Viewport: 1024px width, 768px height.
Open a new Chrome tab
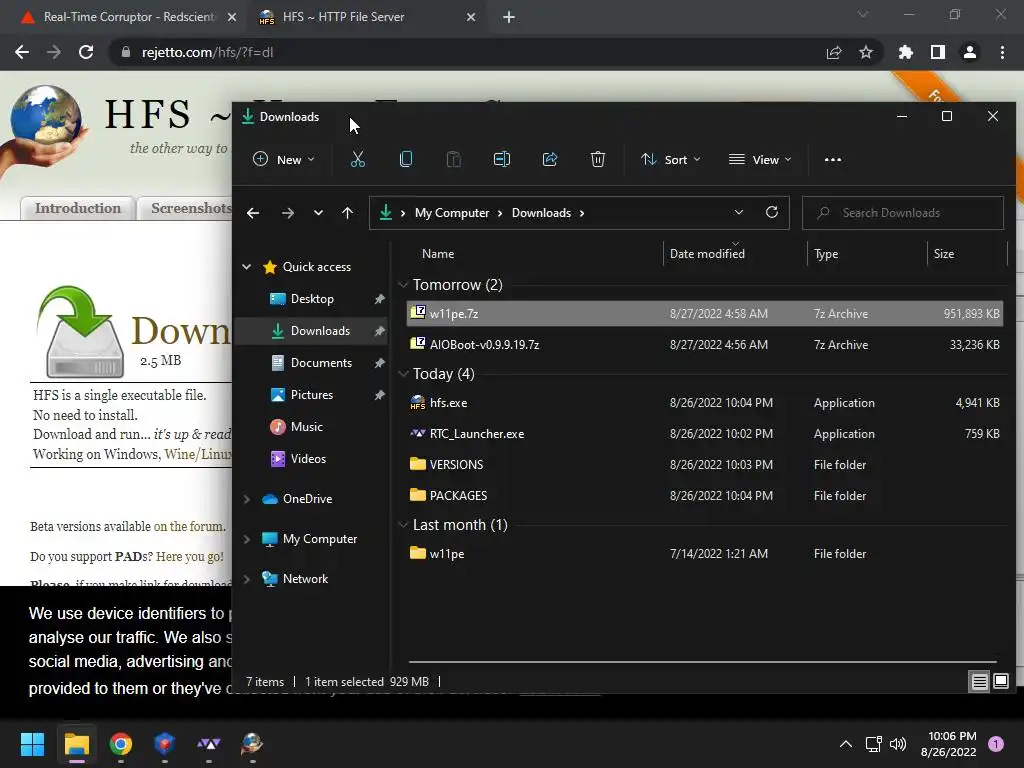tap(509, 17)
